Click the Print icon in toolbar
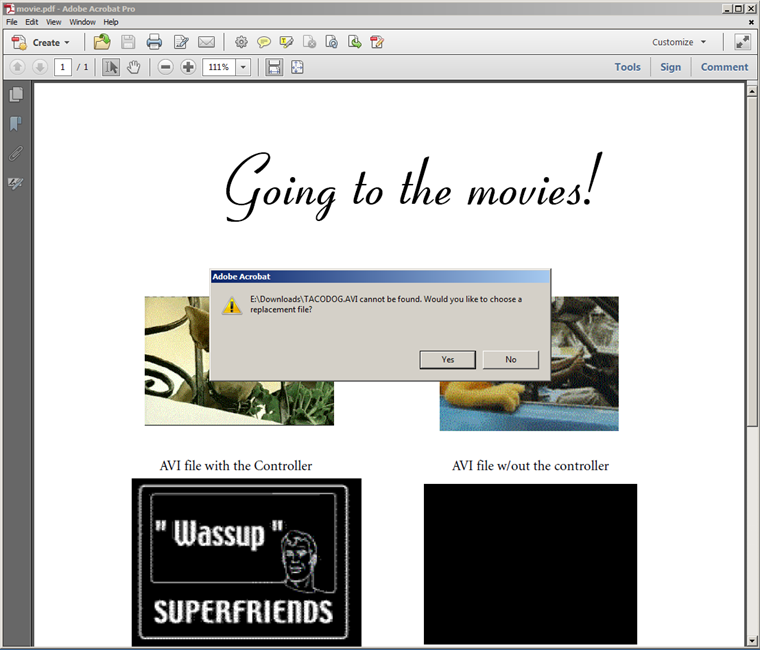Screen dimensions: 760x650 pyautogui.click(x=154, y=42)
